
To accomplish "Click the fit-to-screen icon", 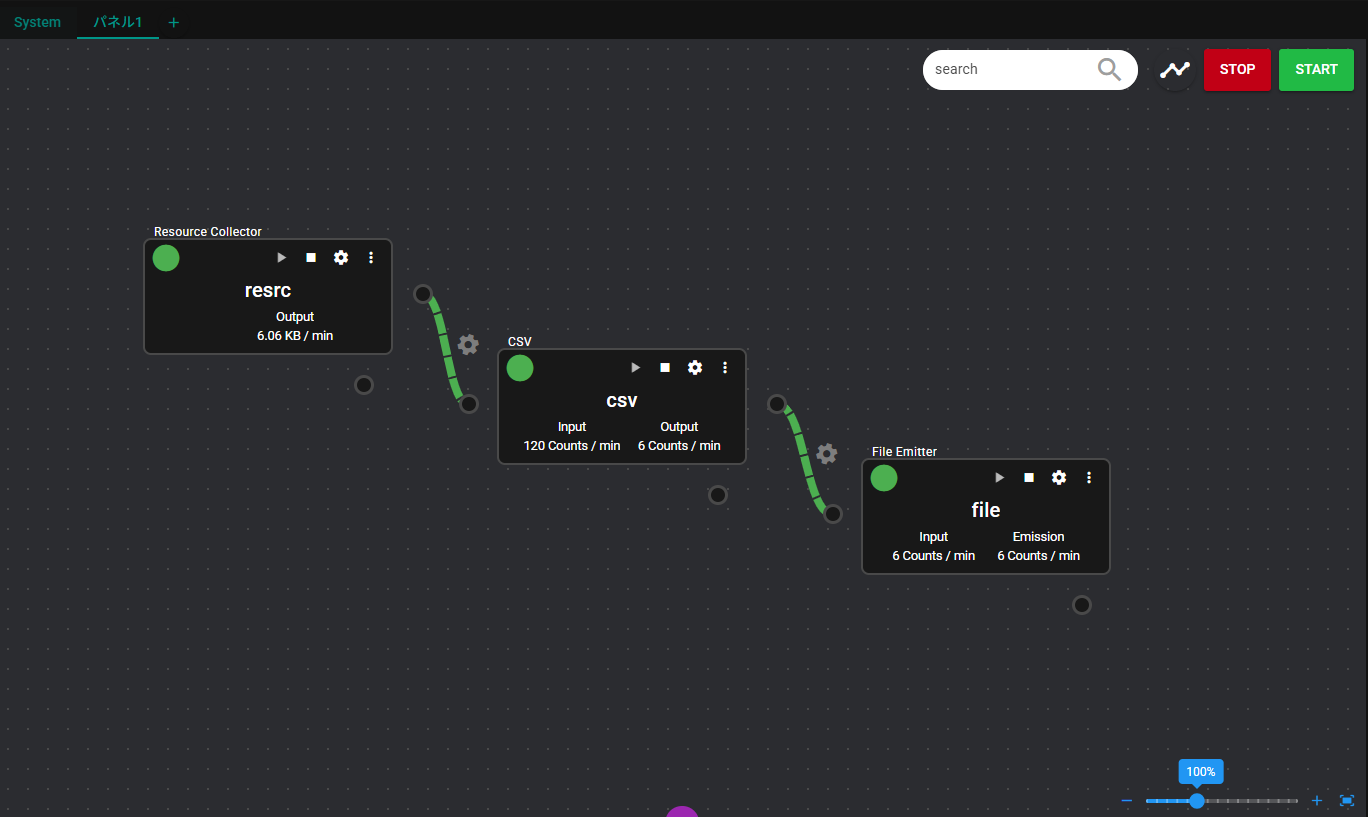I will click(x=1346, y=801).
